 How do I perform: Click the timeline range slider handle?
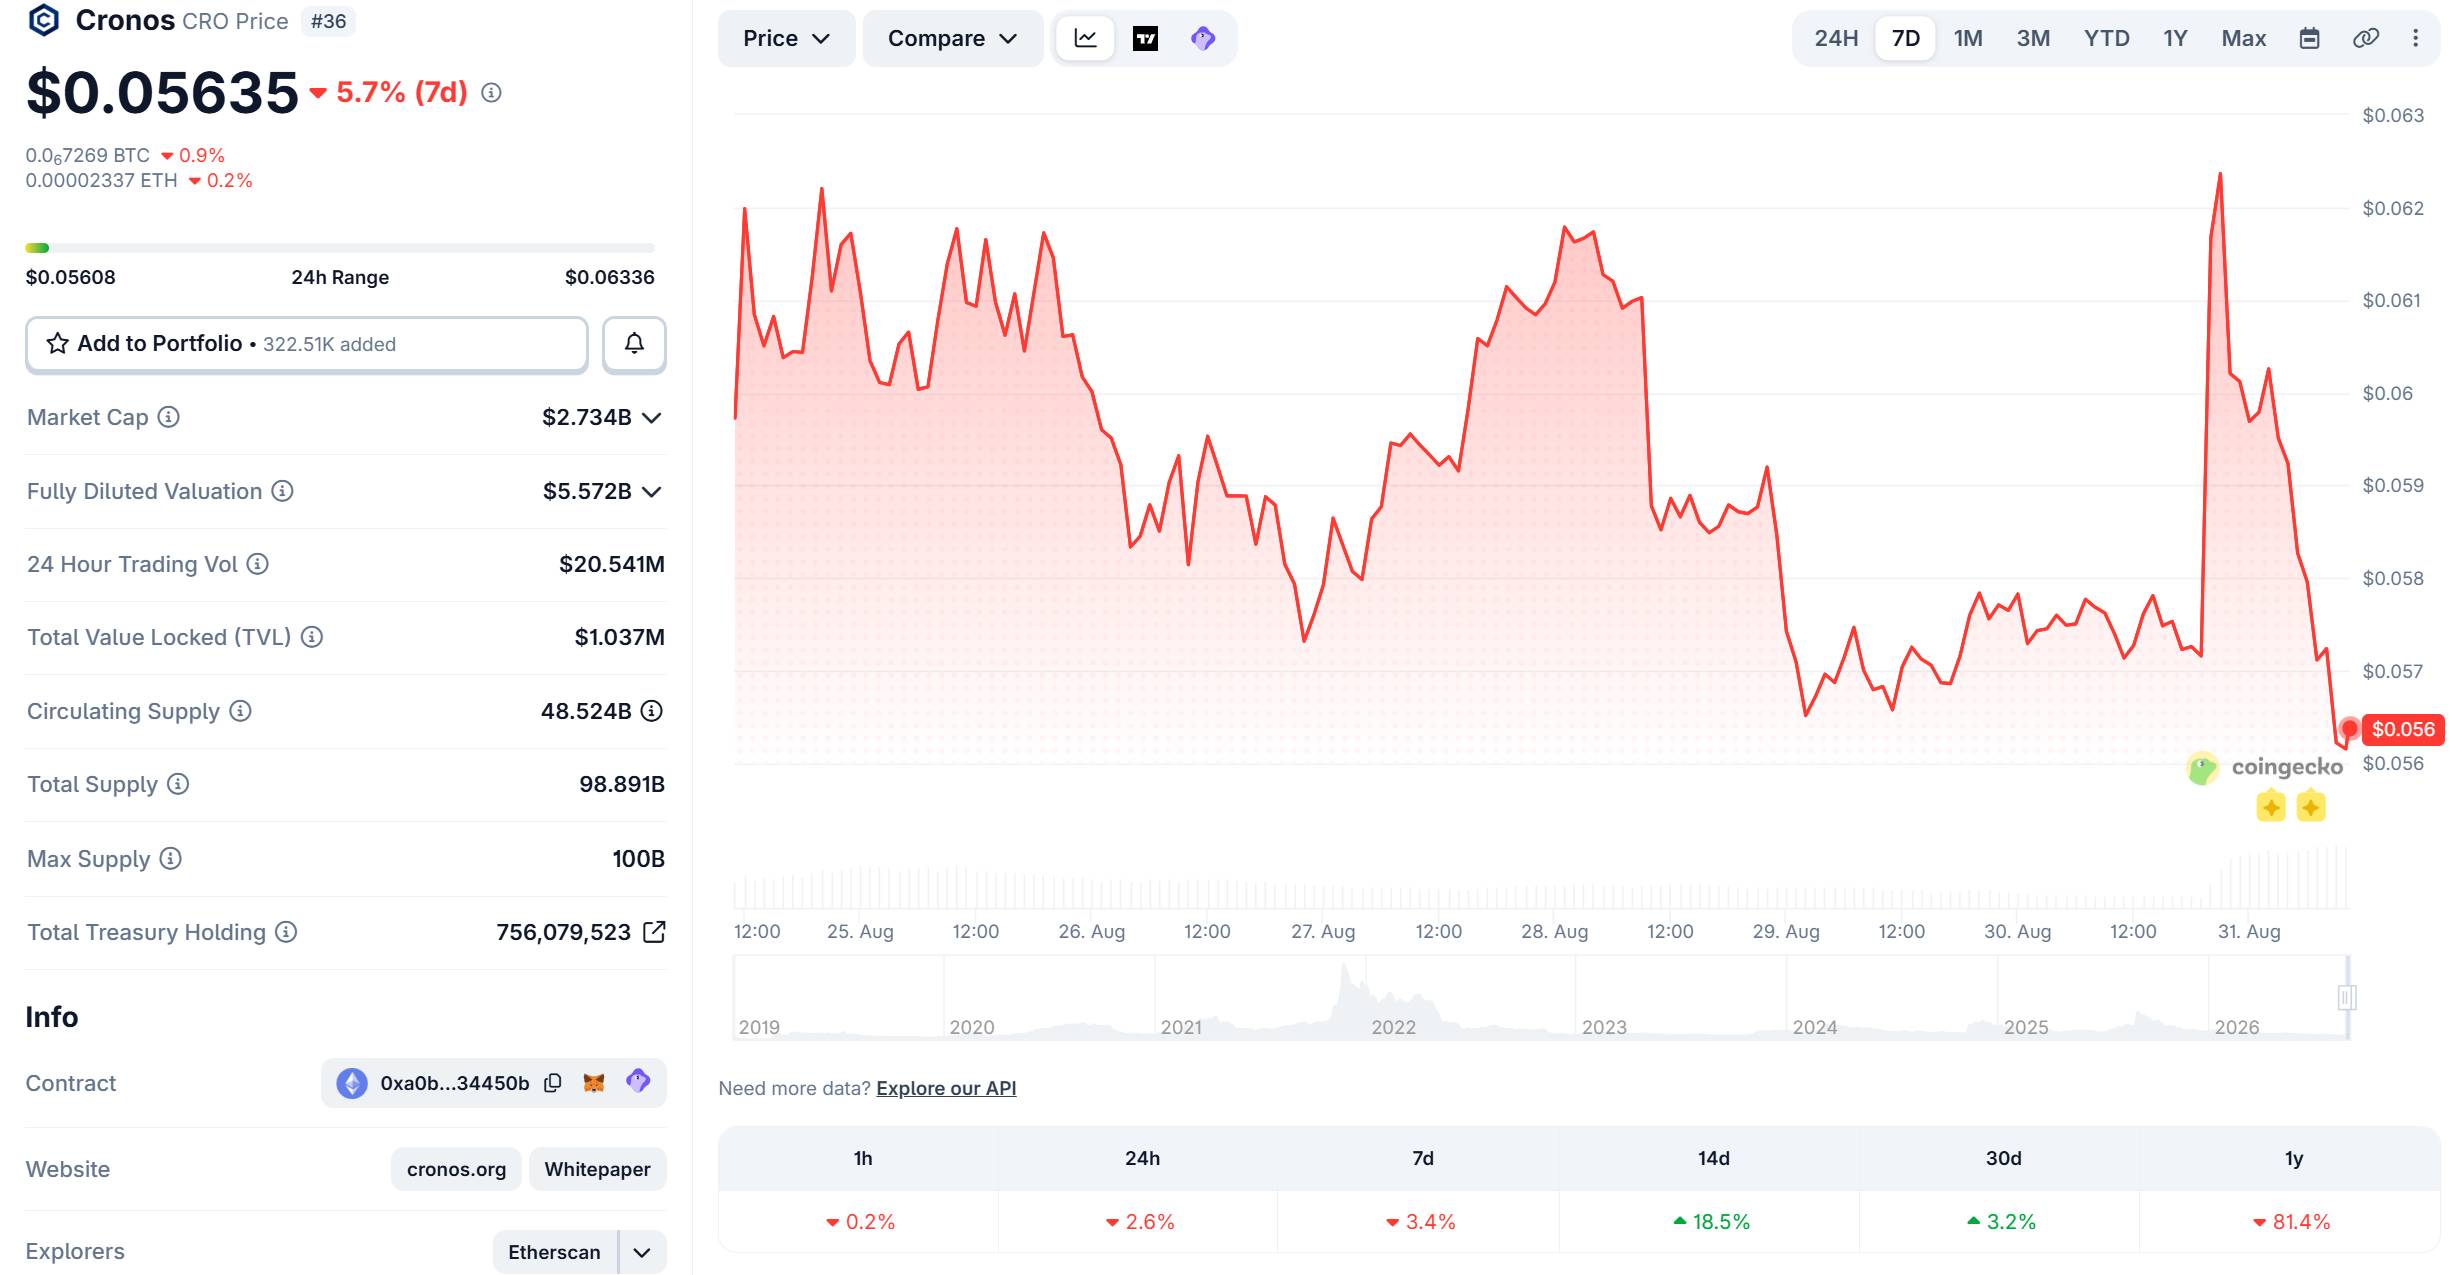click(2347, 997)
